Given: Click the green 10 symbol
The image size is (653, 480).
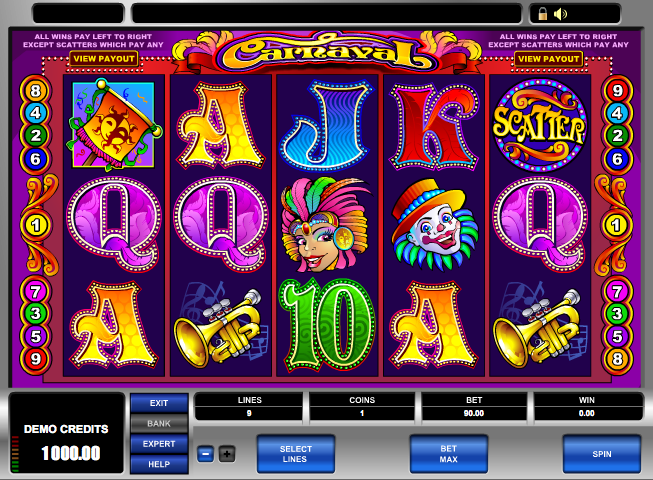Looking at the screenshot, I should click(327, 325).
